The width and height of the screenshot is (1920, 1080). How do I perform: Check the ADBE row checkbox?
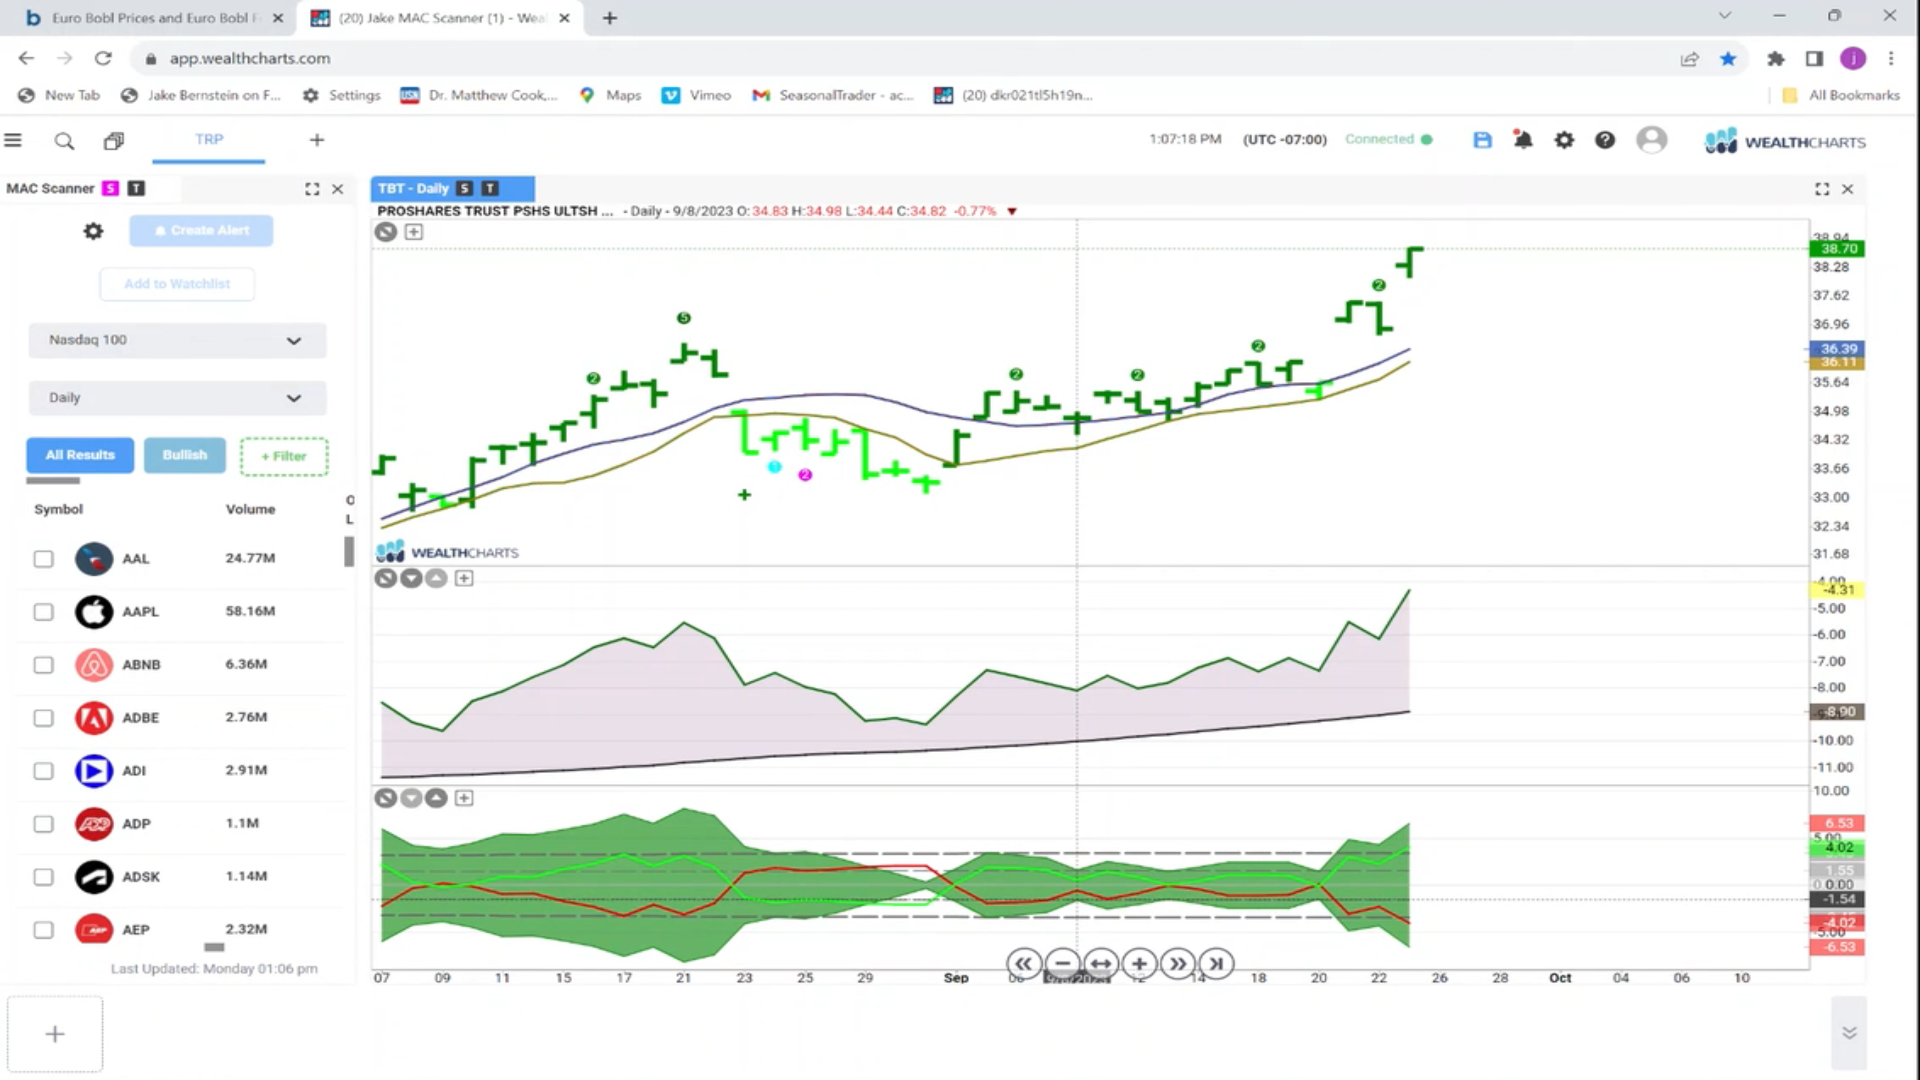pos(43,718)
